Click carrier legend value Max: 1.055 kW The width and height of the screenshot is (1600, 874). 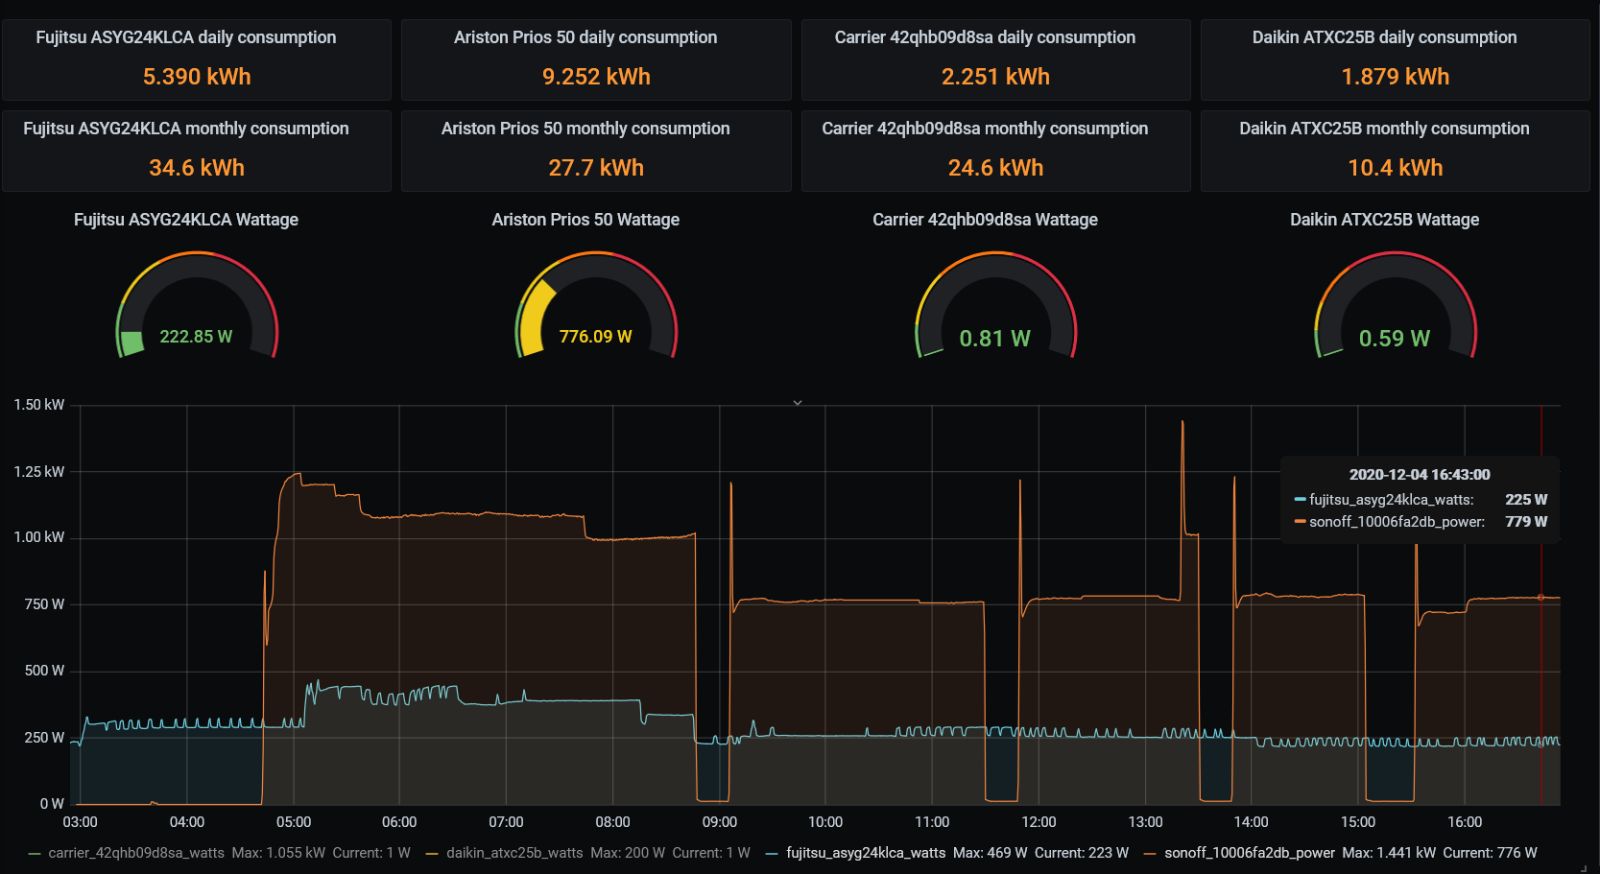tap(279, 853)
